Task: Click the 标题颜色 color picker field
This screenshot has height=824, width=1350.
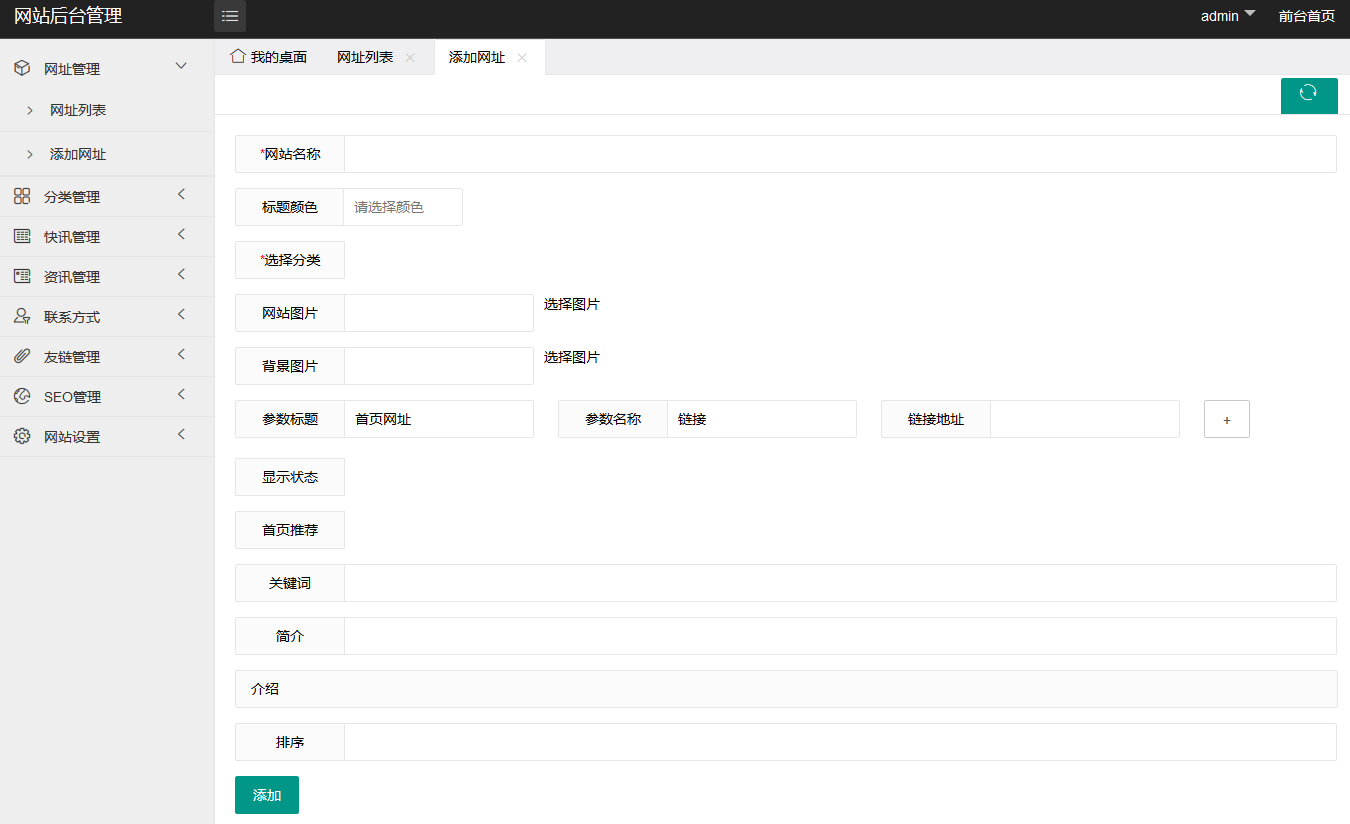Action: tap(402, 207)
